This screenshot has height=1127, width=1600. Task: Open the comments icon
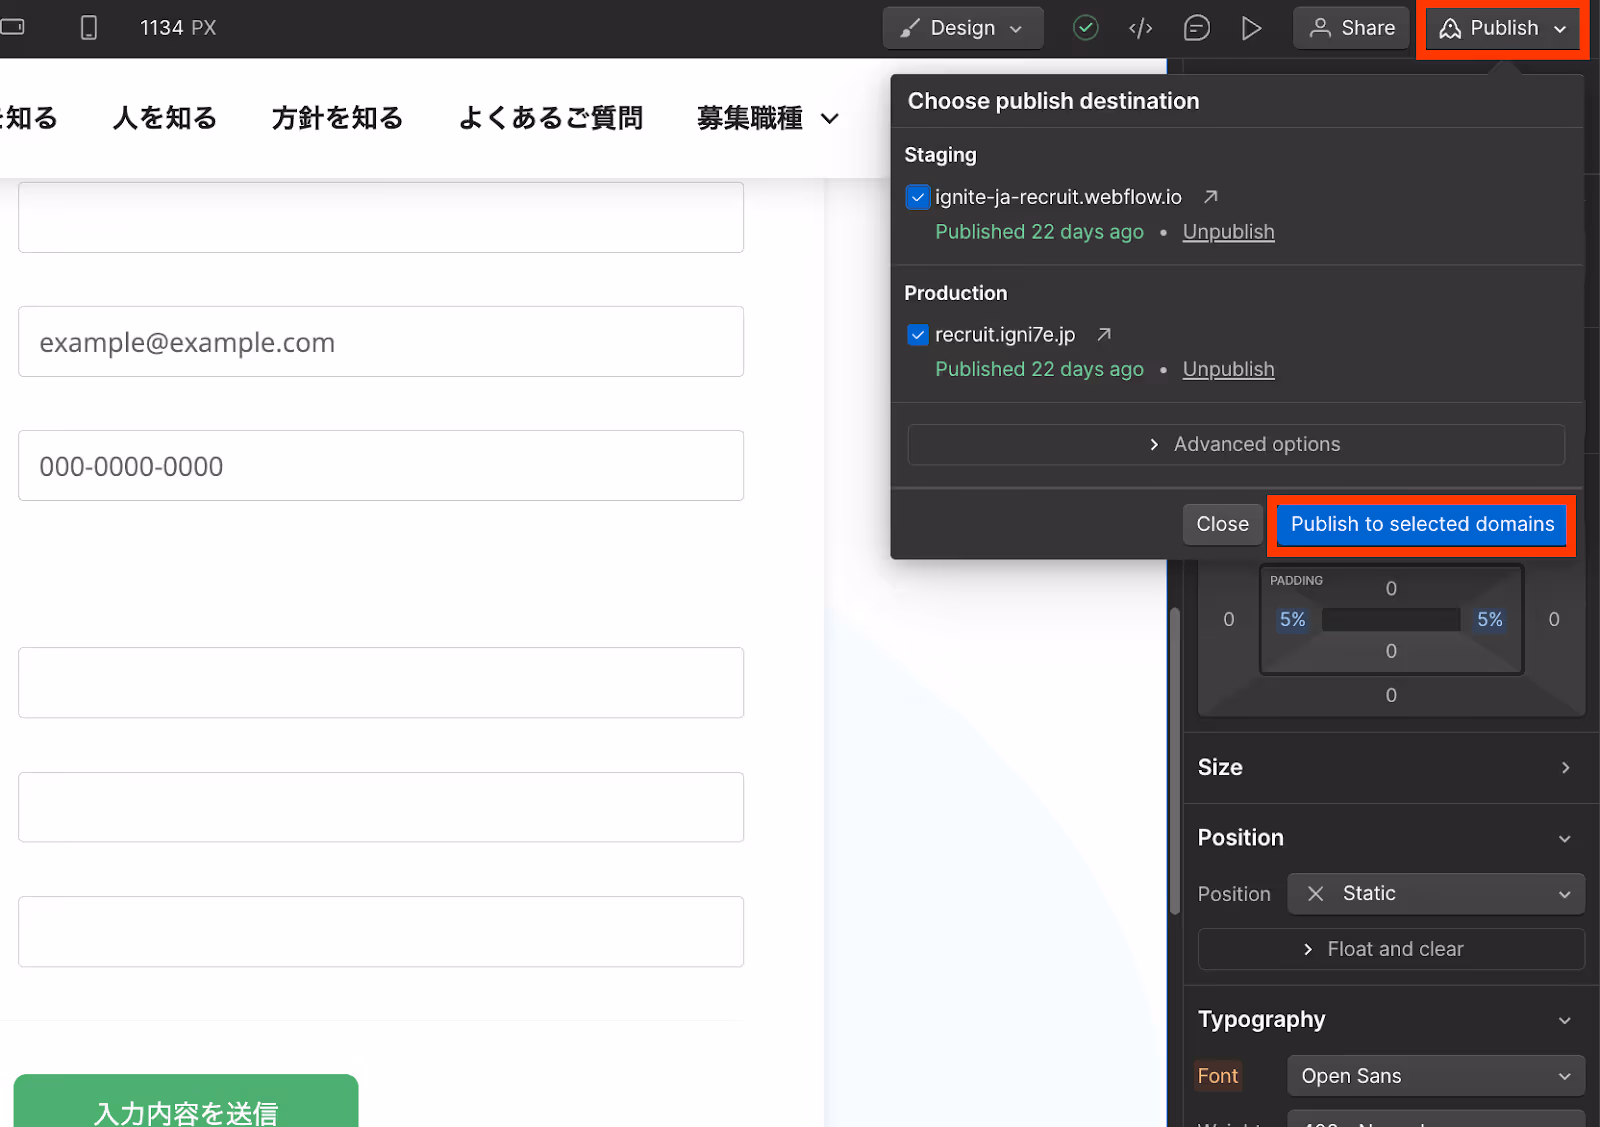tap(1196, 28)
